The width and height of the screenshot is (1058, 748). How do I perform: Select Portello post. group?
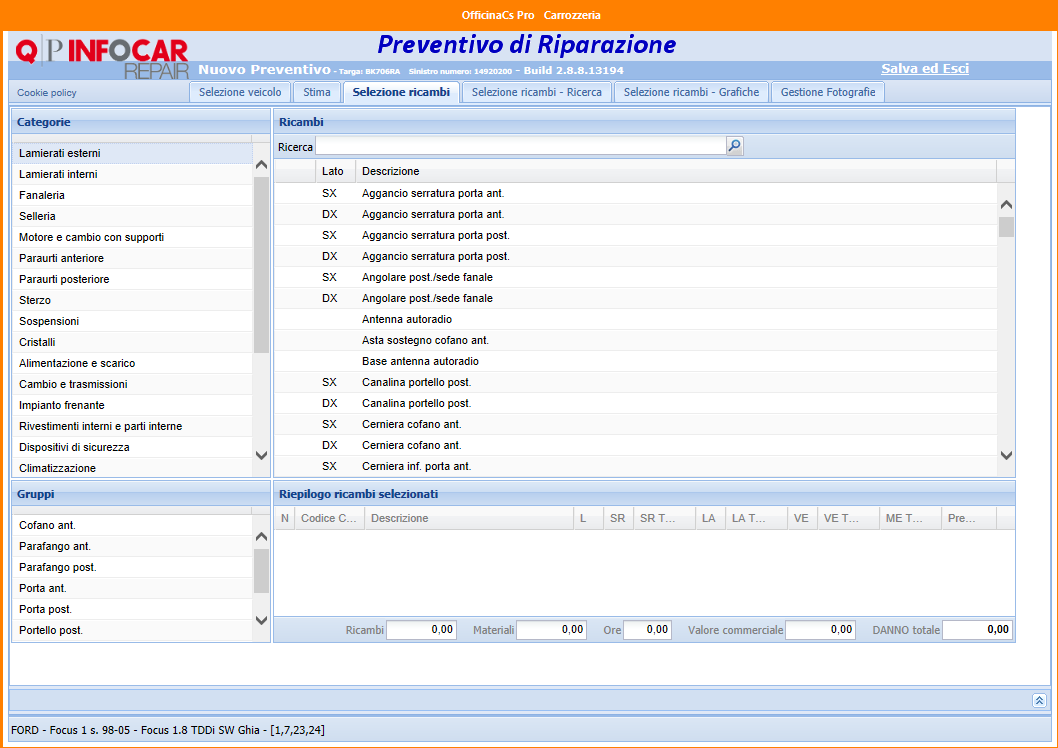tap(132, 629)
